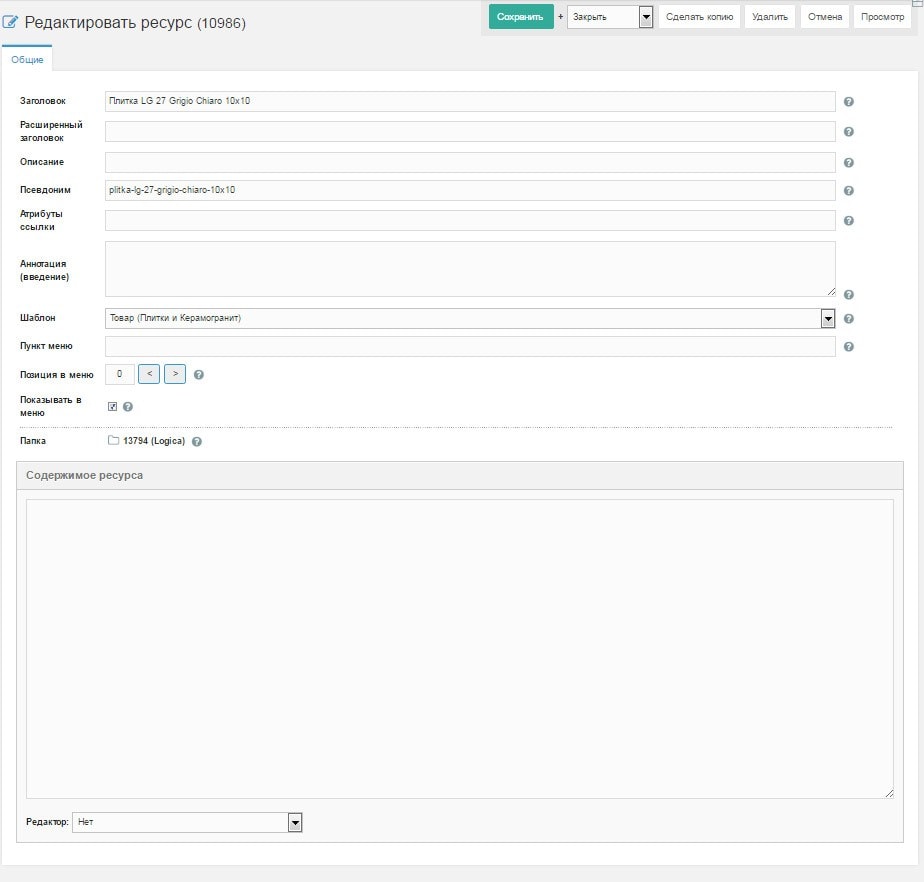The height and width of the screenshot is (882, 924).
Task: Toggle the Показывать в меню checkbox
Action: pyautogui.click(x=112, y=407)
